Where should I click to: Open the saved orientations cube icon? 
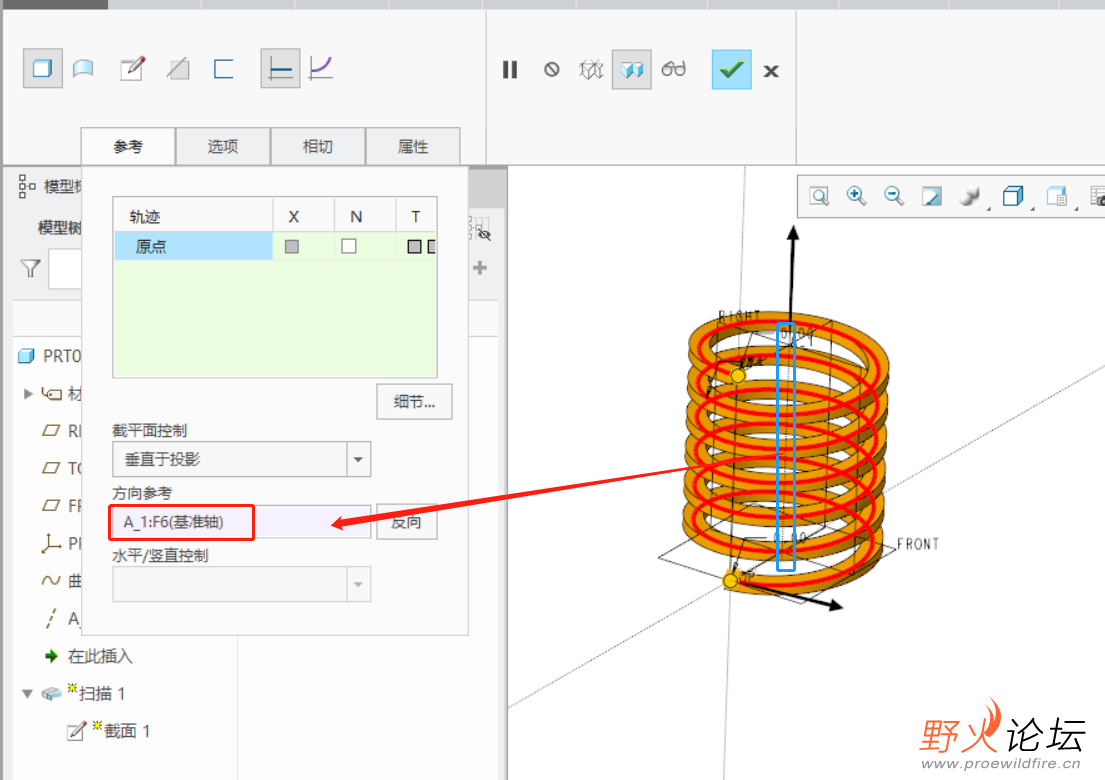[x=1013, y=196]
